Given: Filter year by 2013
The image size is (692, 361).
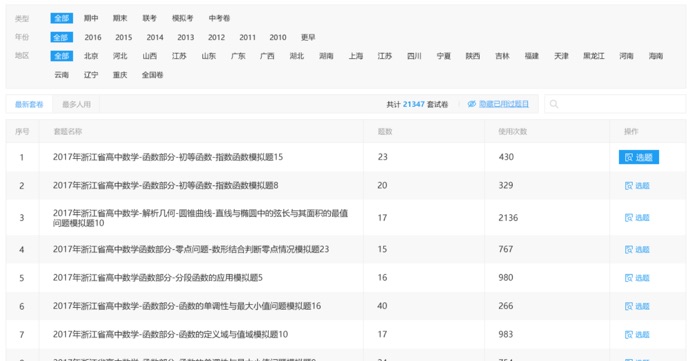Looking at the screenshot, I should click(x=186, y=38).
